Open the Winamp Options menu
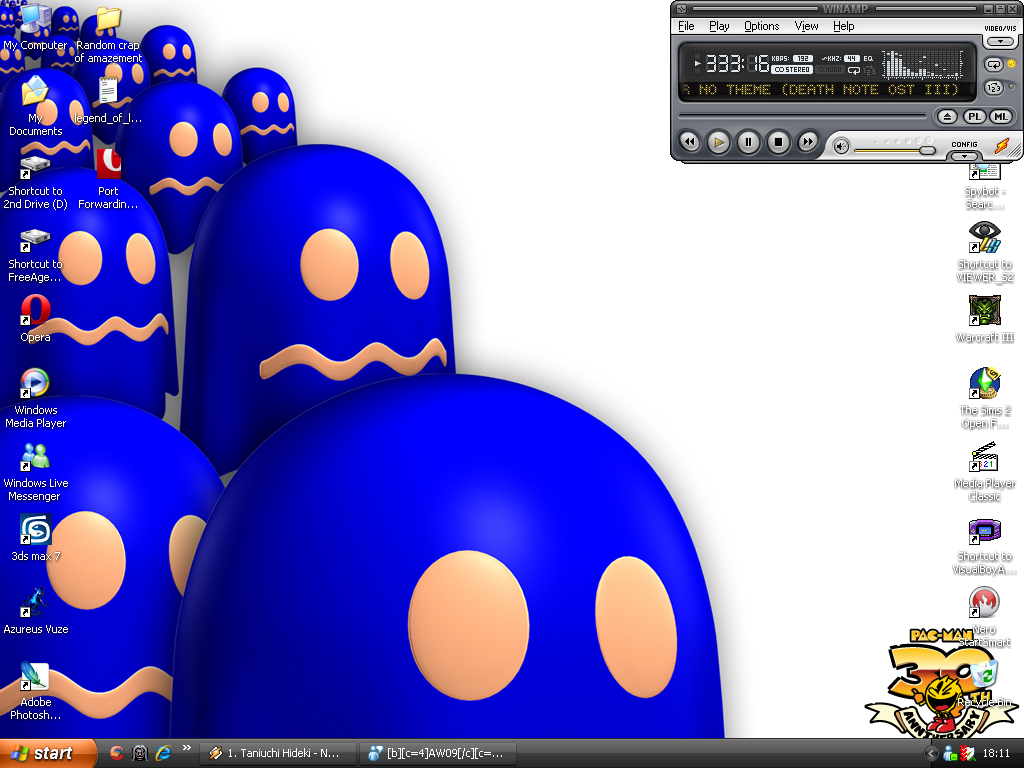This screenshot has width=1024, height=768. (761, 26)
